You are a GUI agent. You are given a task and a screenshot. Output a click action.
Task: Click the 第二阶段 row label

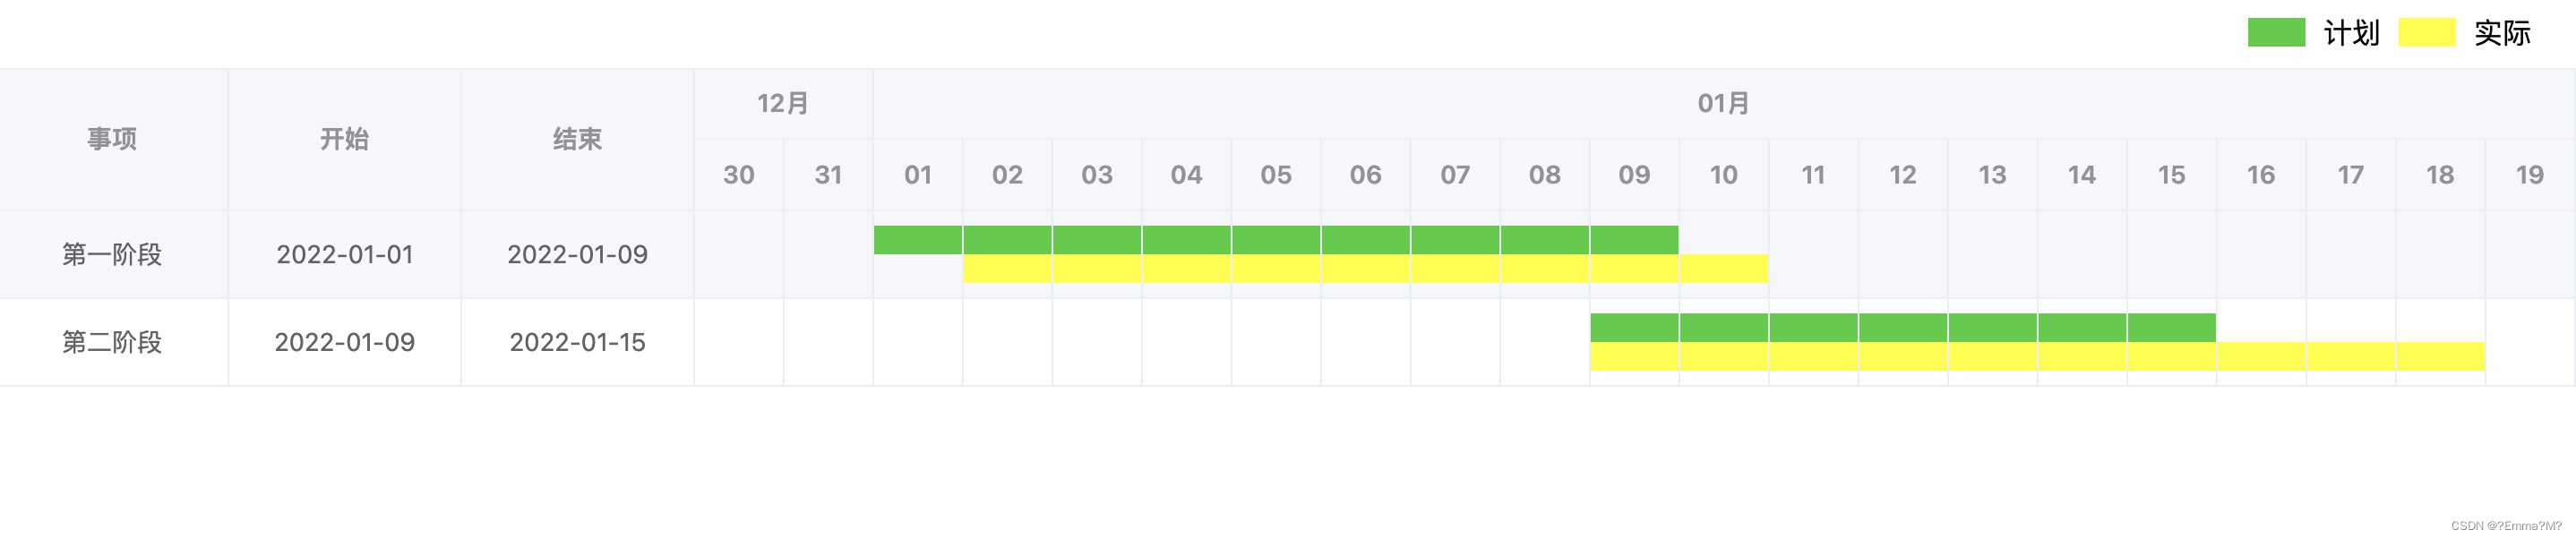point(112,343)
